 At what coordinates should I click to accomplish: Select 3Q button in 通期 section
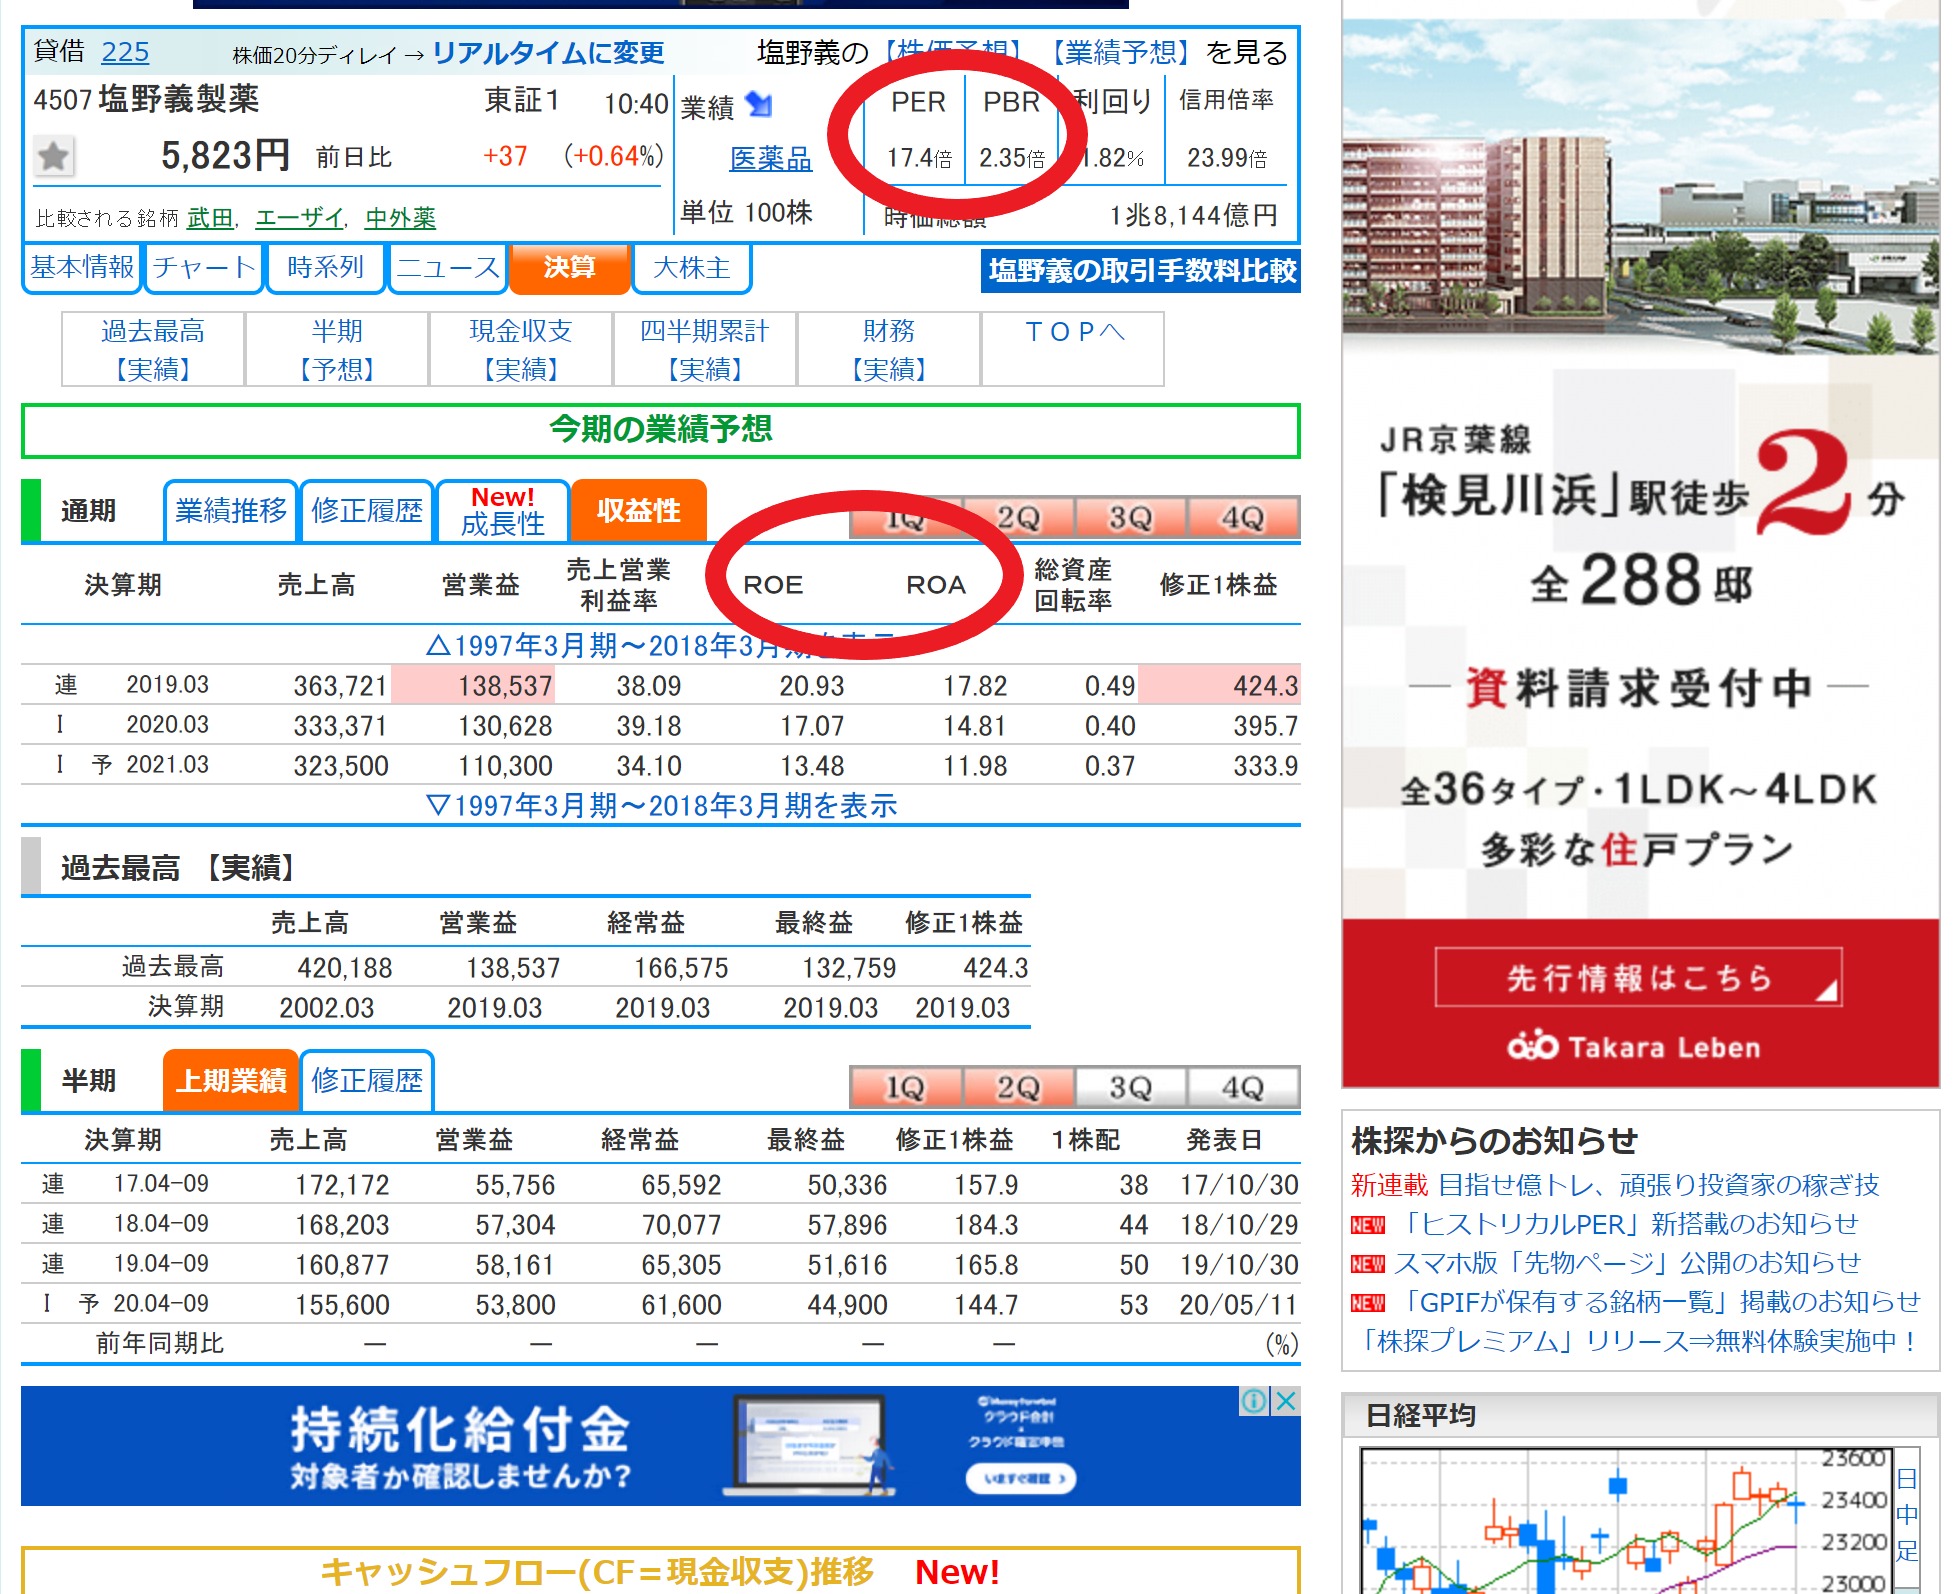click(1131, 518)
